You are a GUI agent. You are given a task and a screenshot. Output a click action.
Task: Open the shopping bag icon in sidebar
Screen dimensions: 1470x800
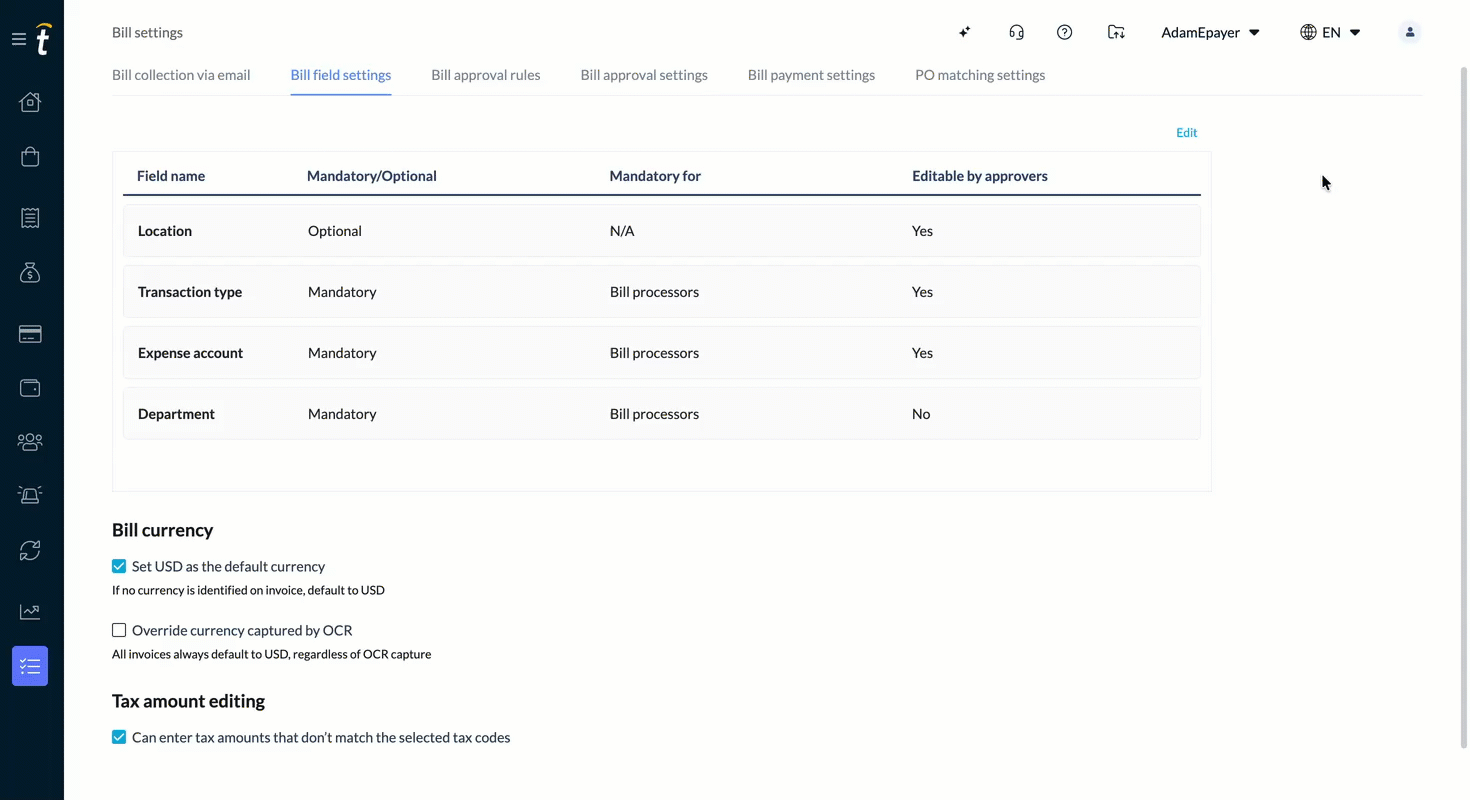[30, 156]
